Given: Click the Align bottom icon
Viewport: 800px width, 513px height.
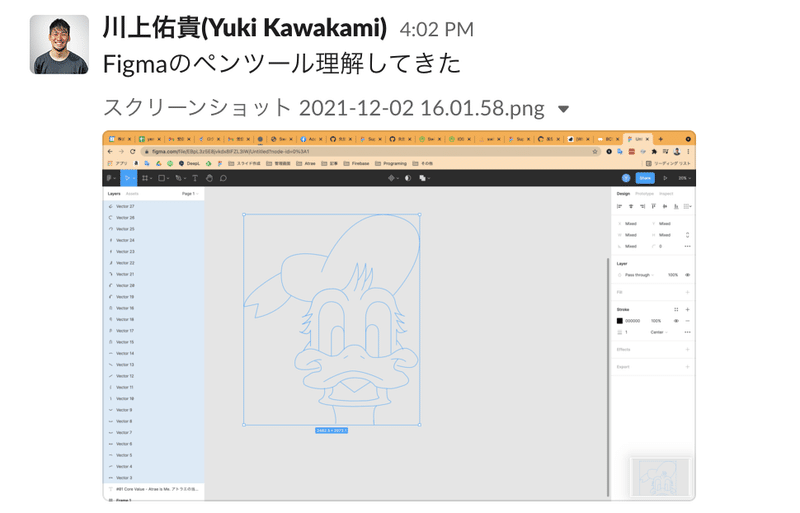Looking at the screenshot, I should tap(676, 206).
